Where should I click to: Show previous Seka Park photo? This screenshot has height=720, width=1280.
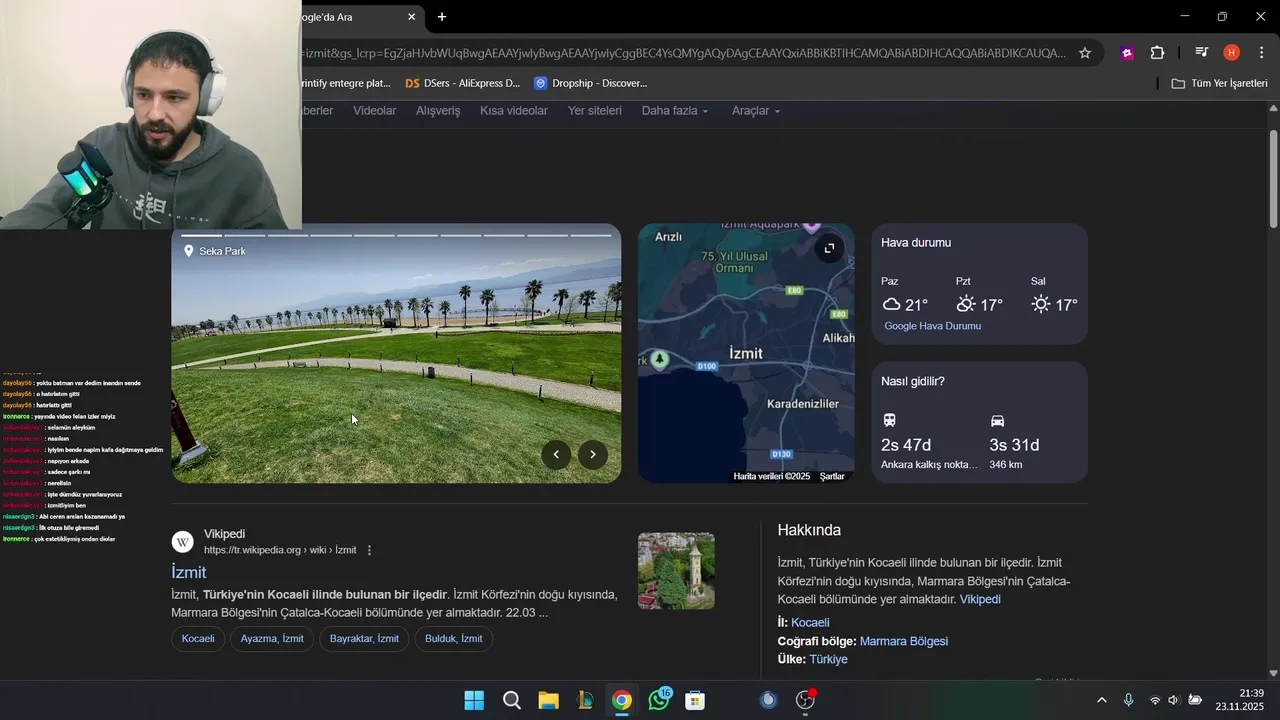tap(556, 454)
